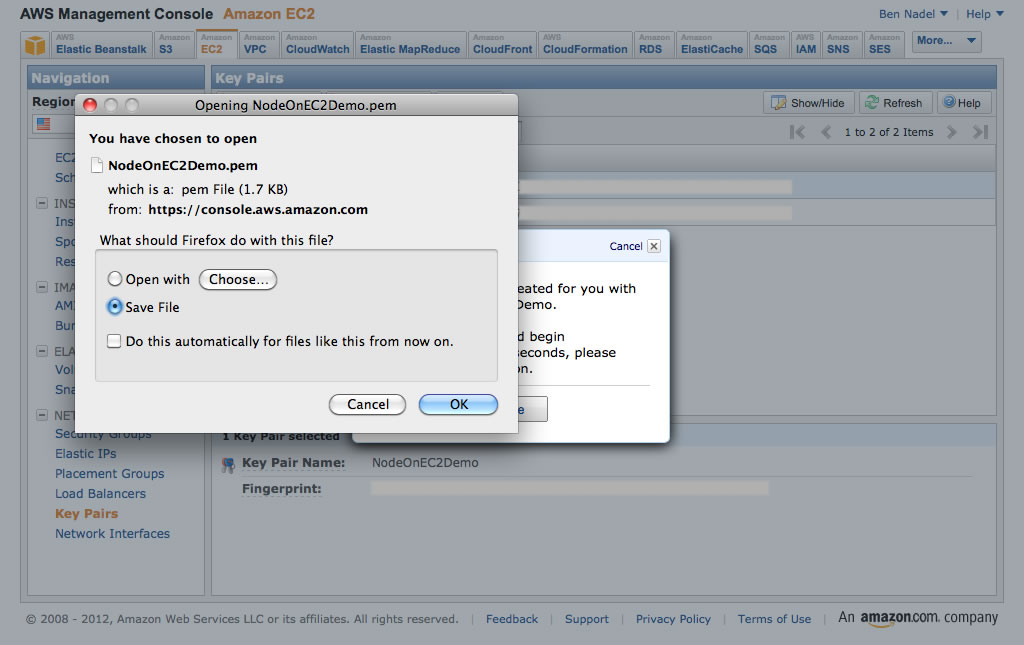Viewport: 1024px width, 645px height.
Task: Open Elastic IPs in navigation
Action: [86, 453]
